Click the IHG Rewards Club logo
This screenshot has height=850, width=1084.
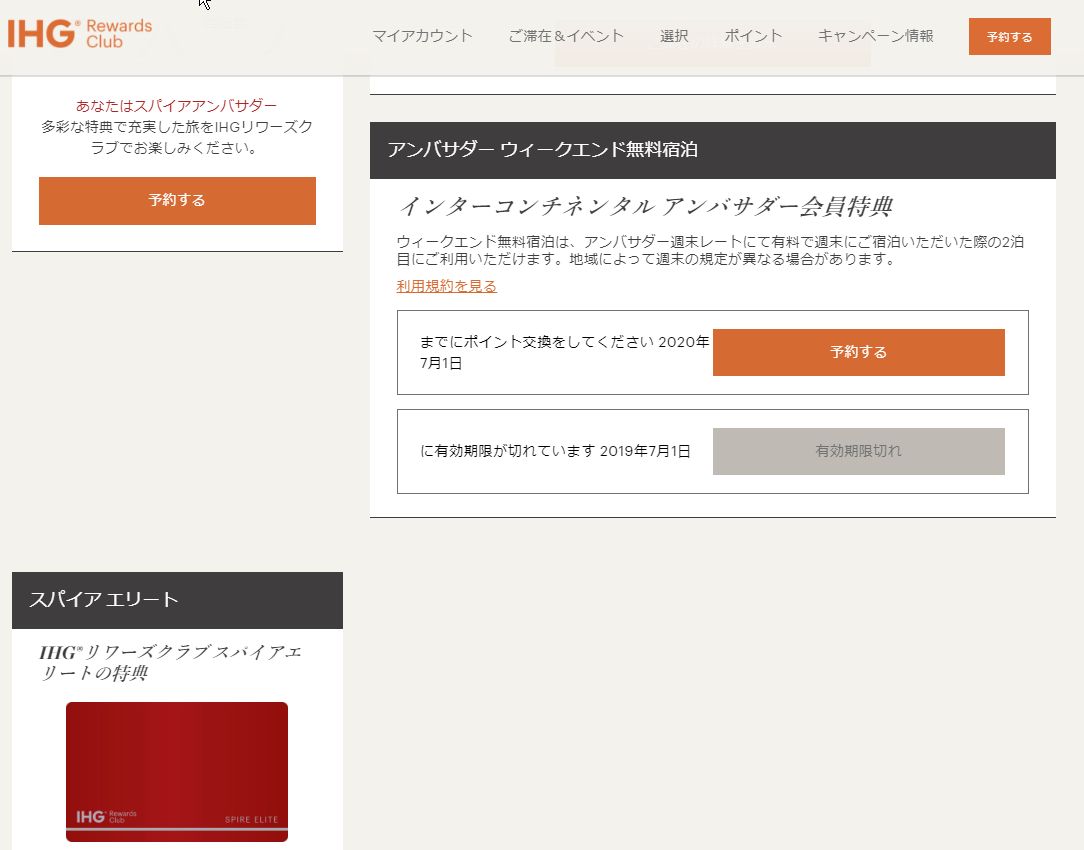tap(80, 33)
